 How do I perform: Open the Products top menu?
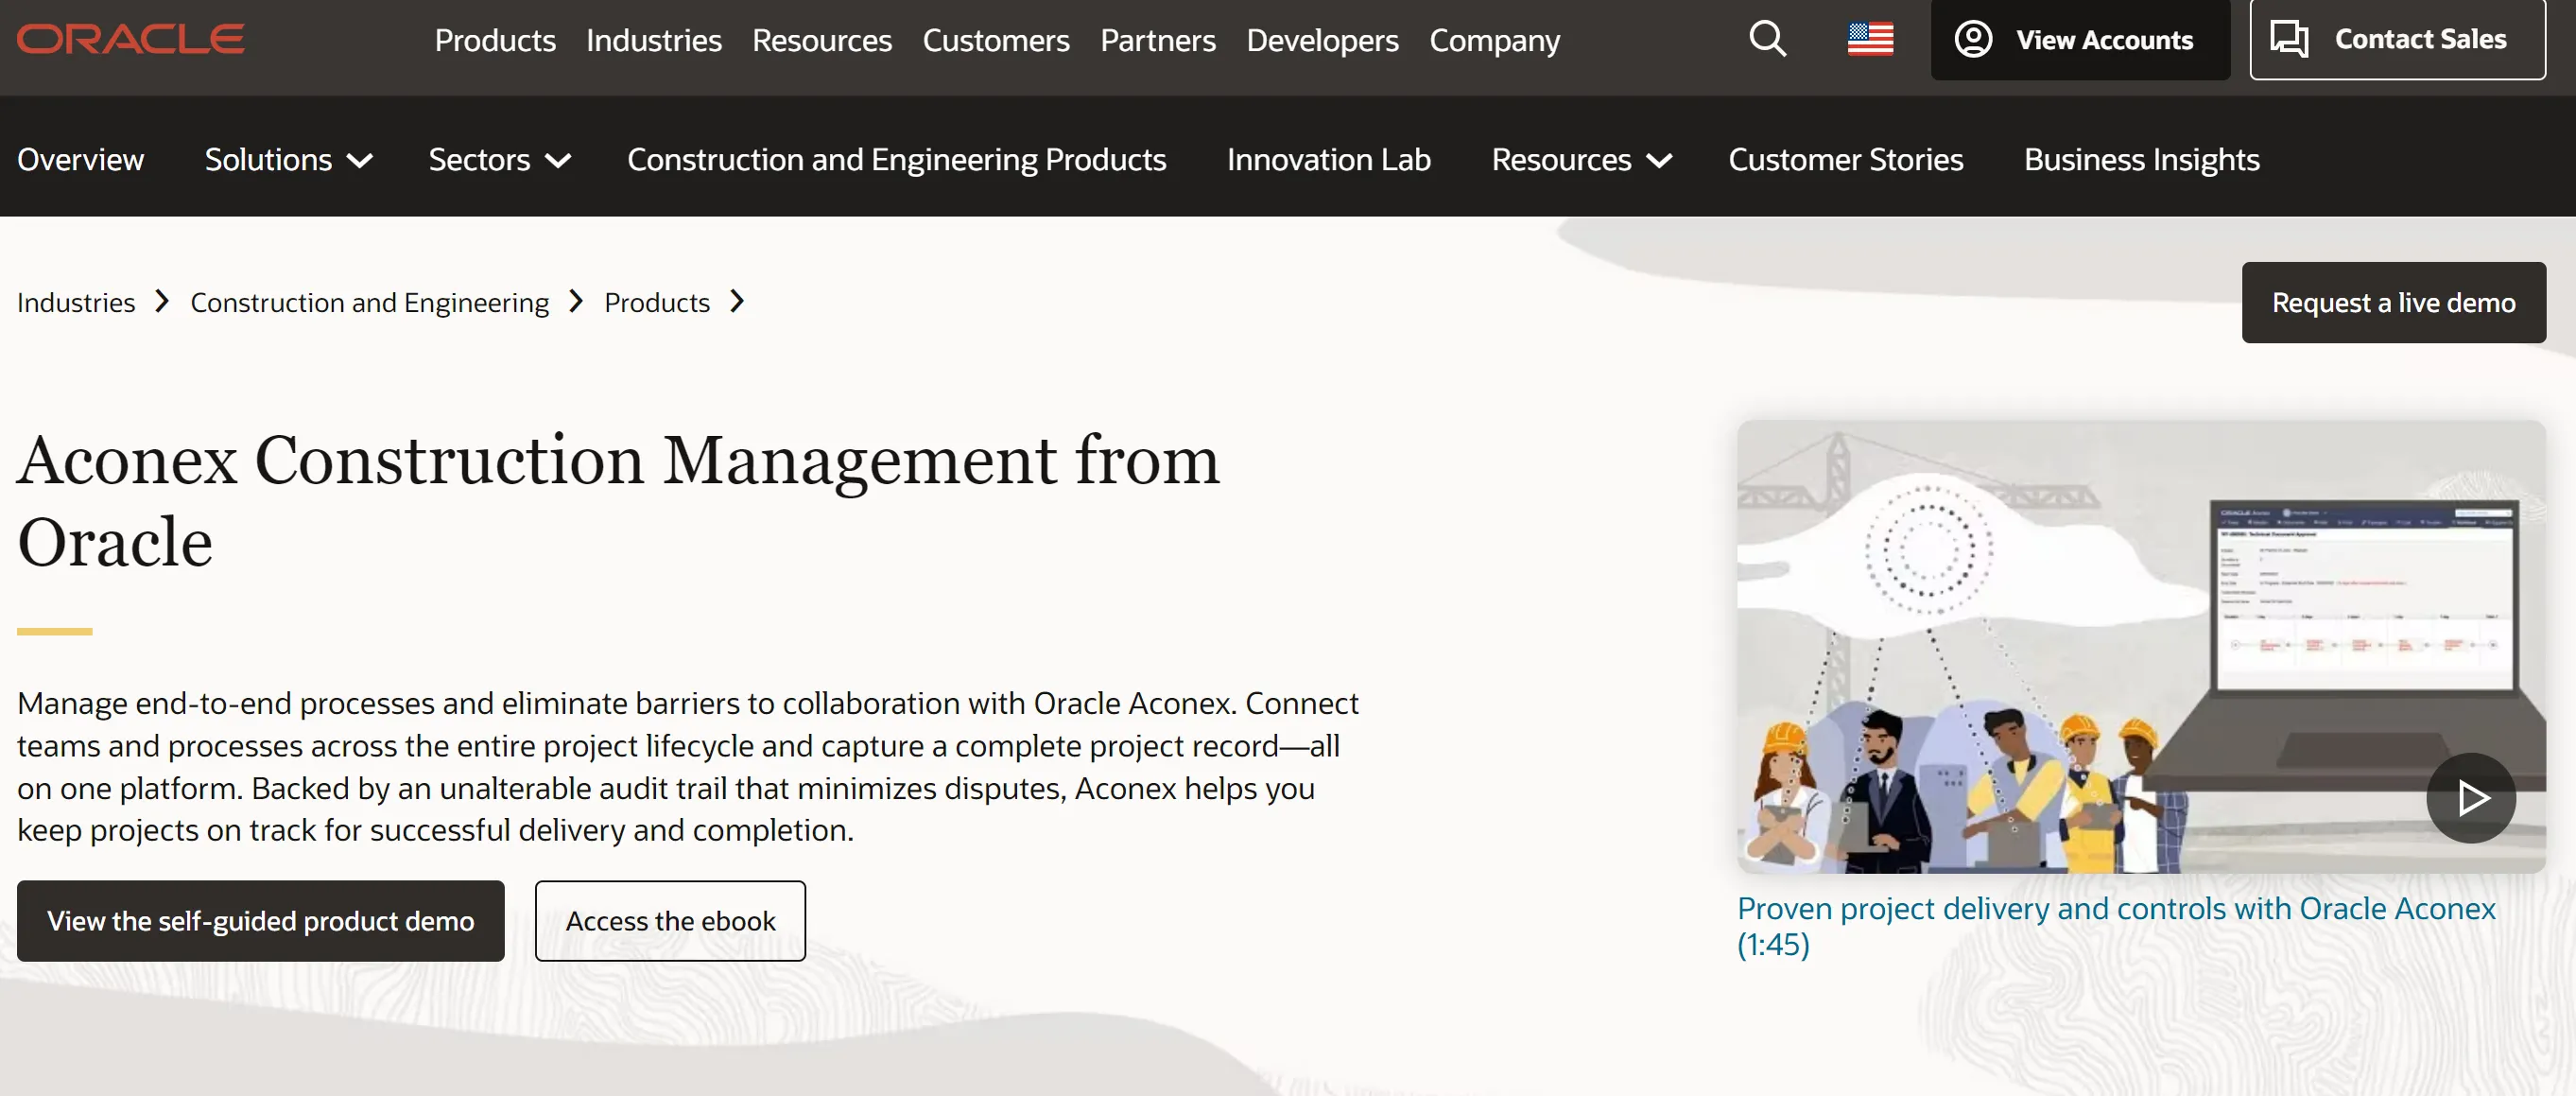(x=495, y=40)
